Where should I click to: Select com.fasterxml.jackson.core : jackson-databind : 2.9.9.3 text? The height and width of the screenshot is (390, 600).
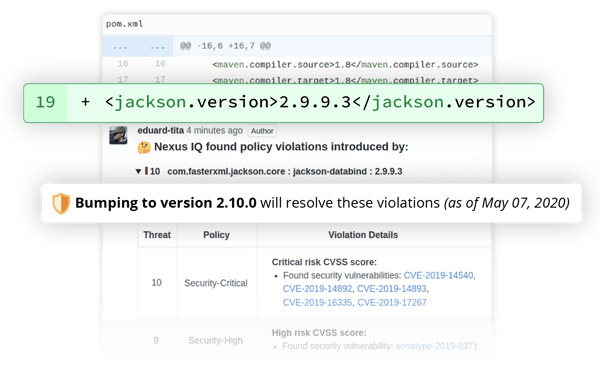pyautogui.click(x=285, y=171)
